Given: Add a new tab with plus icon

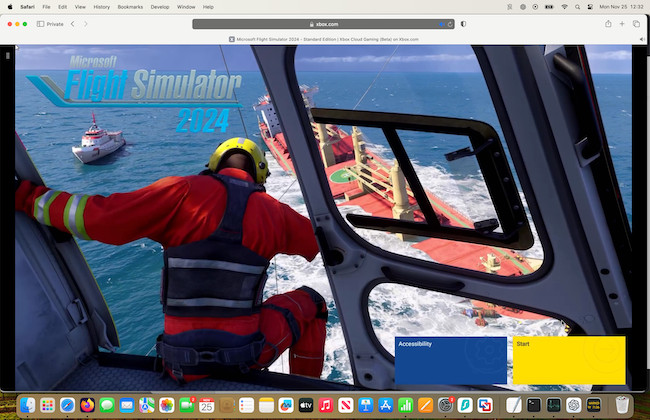Looking at the screenshot, I should (x=622, y=23).
